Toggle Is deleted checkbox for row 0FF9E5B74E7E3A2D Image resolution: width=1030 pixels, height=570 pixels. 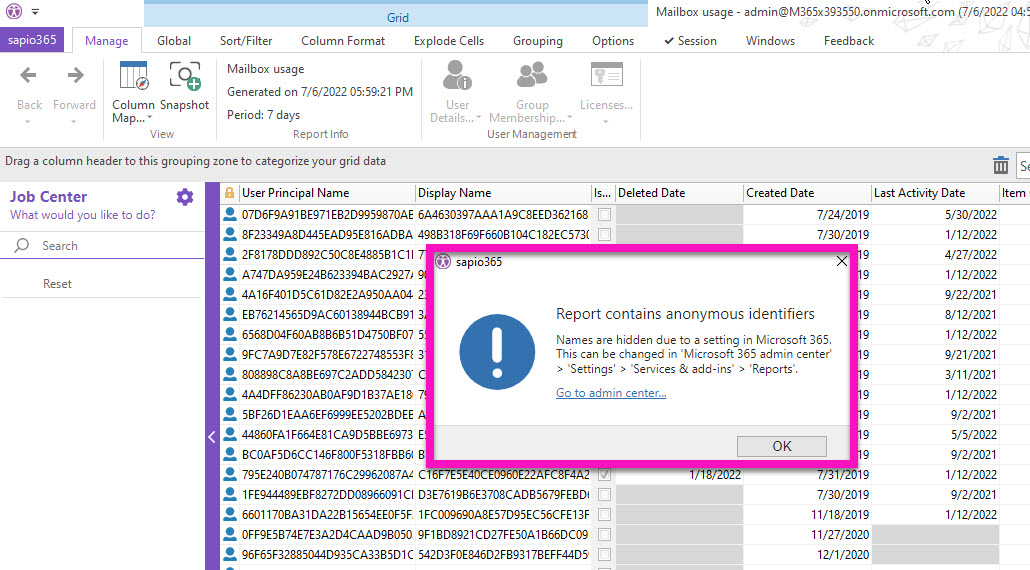point(604,535)
